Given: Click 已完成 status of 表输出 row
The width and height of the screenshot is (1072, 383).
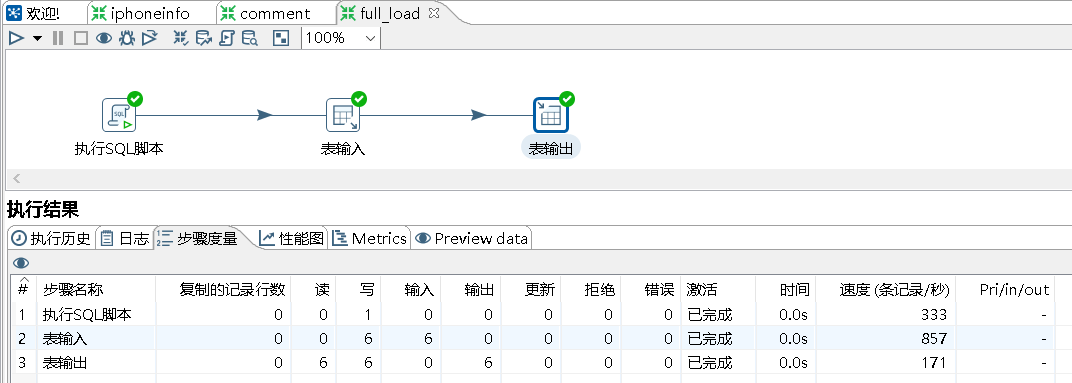Looking at the screenshot, I should click(709, 362).
